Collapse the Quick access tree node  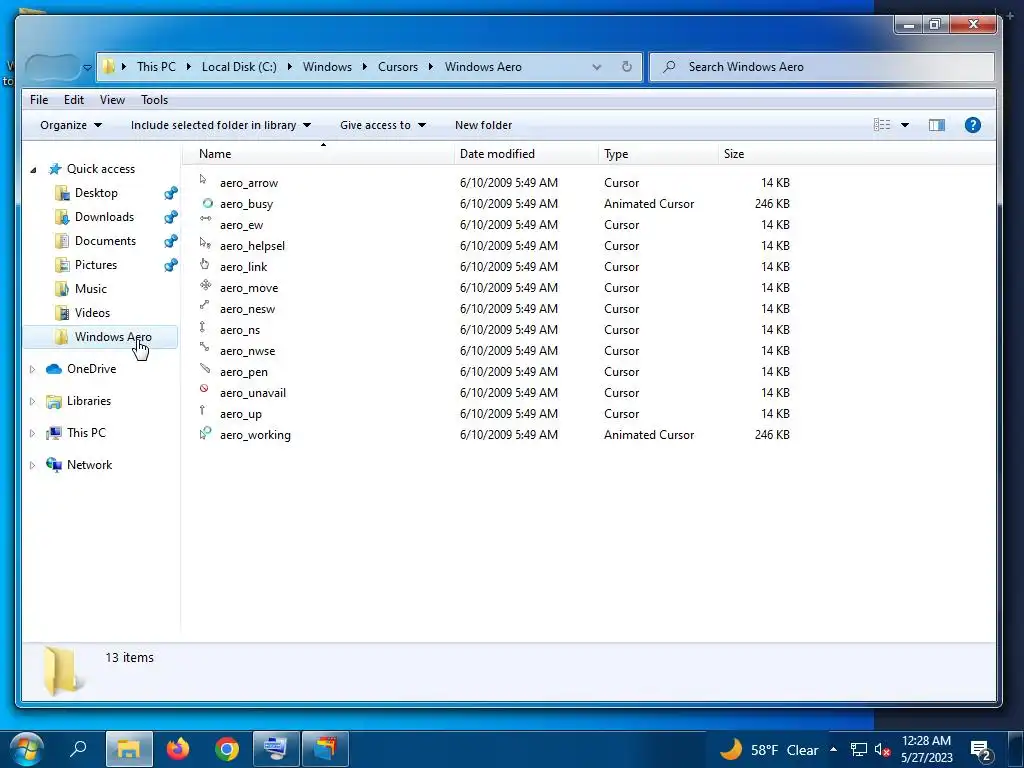pos(33,170)
